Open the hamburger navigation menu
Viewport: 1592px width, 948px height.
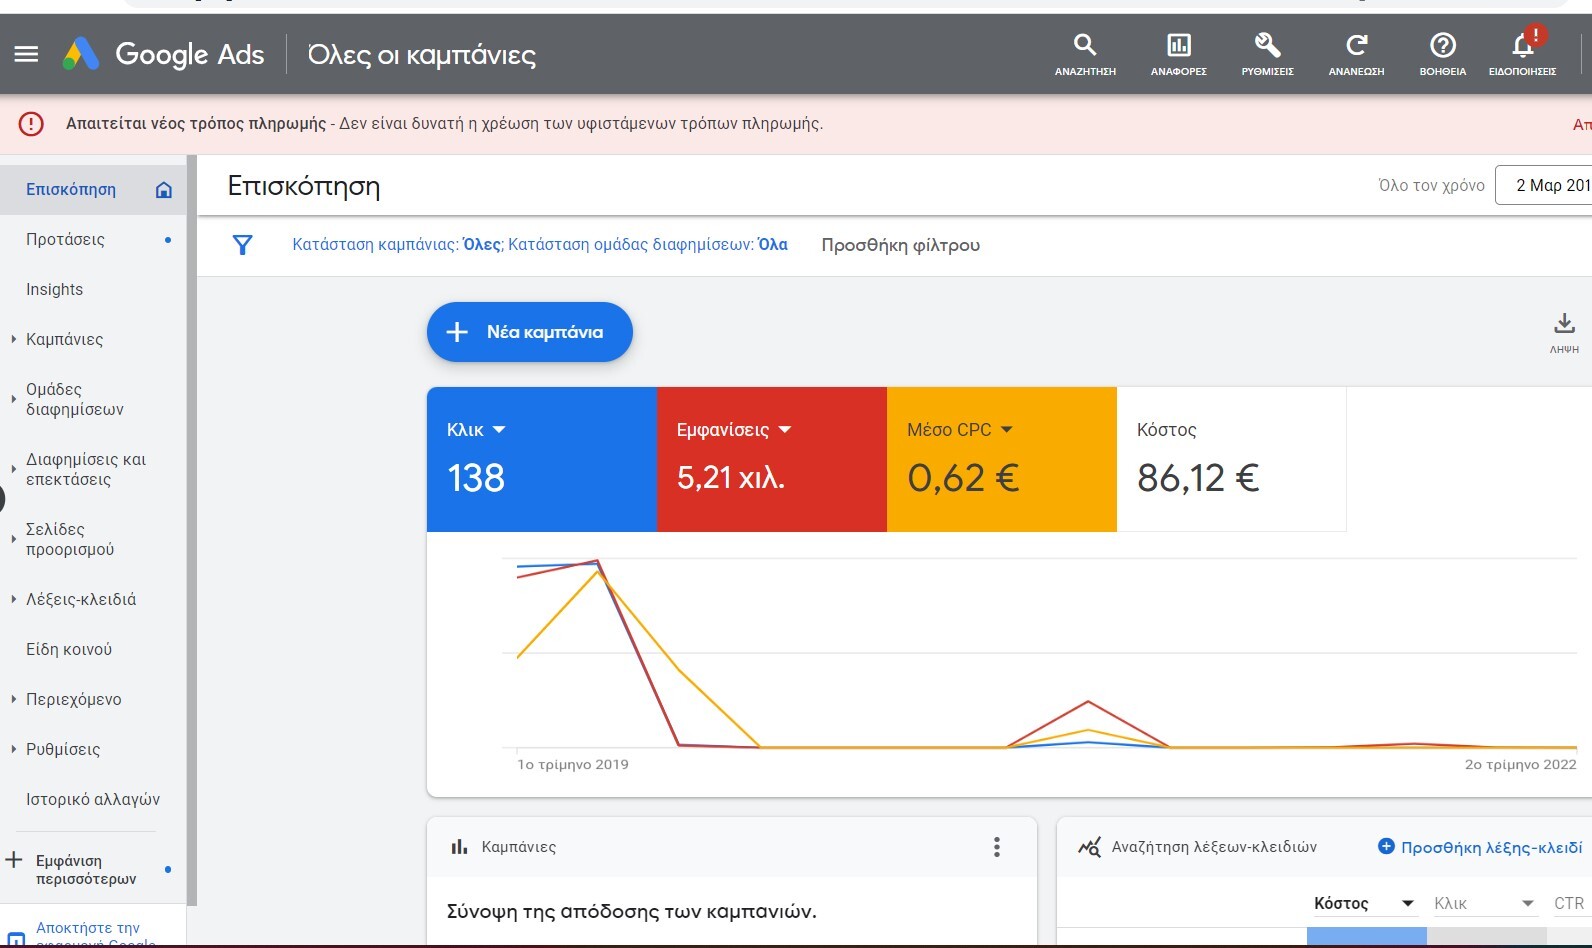27,54
